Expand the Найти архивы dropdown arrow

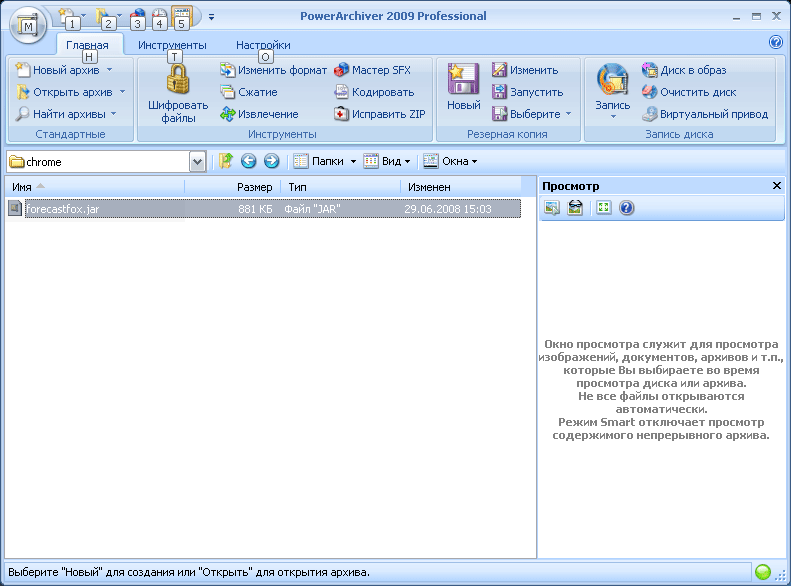coord(114,114)
